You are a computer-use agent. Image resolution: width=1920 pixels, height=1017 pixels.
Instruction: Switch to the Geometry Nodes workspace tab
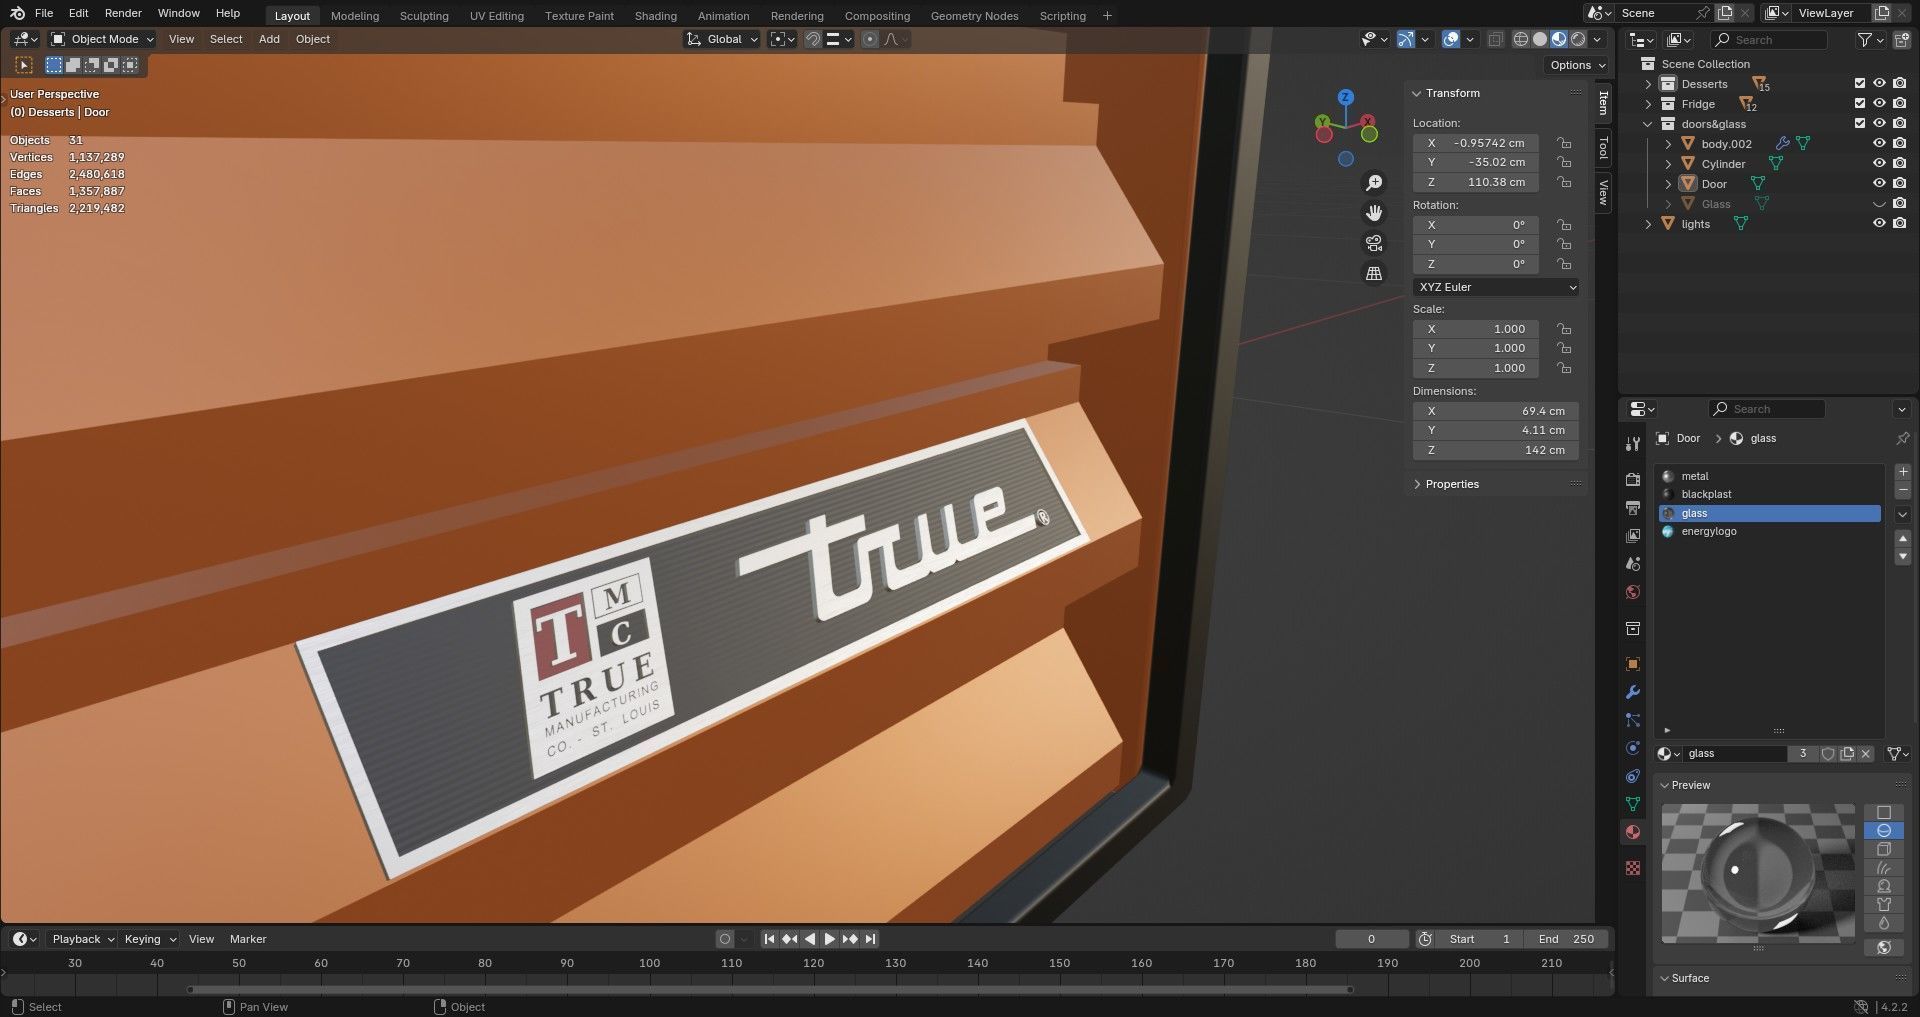[974, 16]
